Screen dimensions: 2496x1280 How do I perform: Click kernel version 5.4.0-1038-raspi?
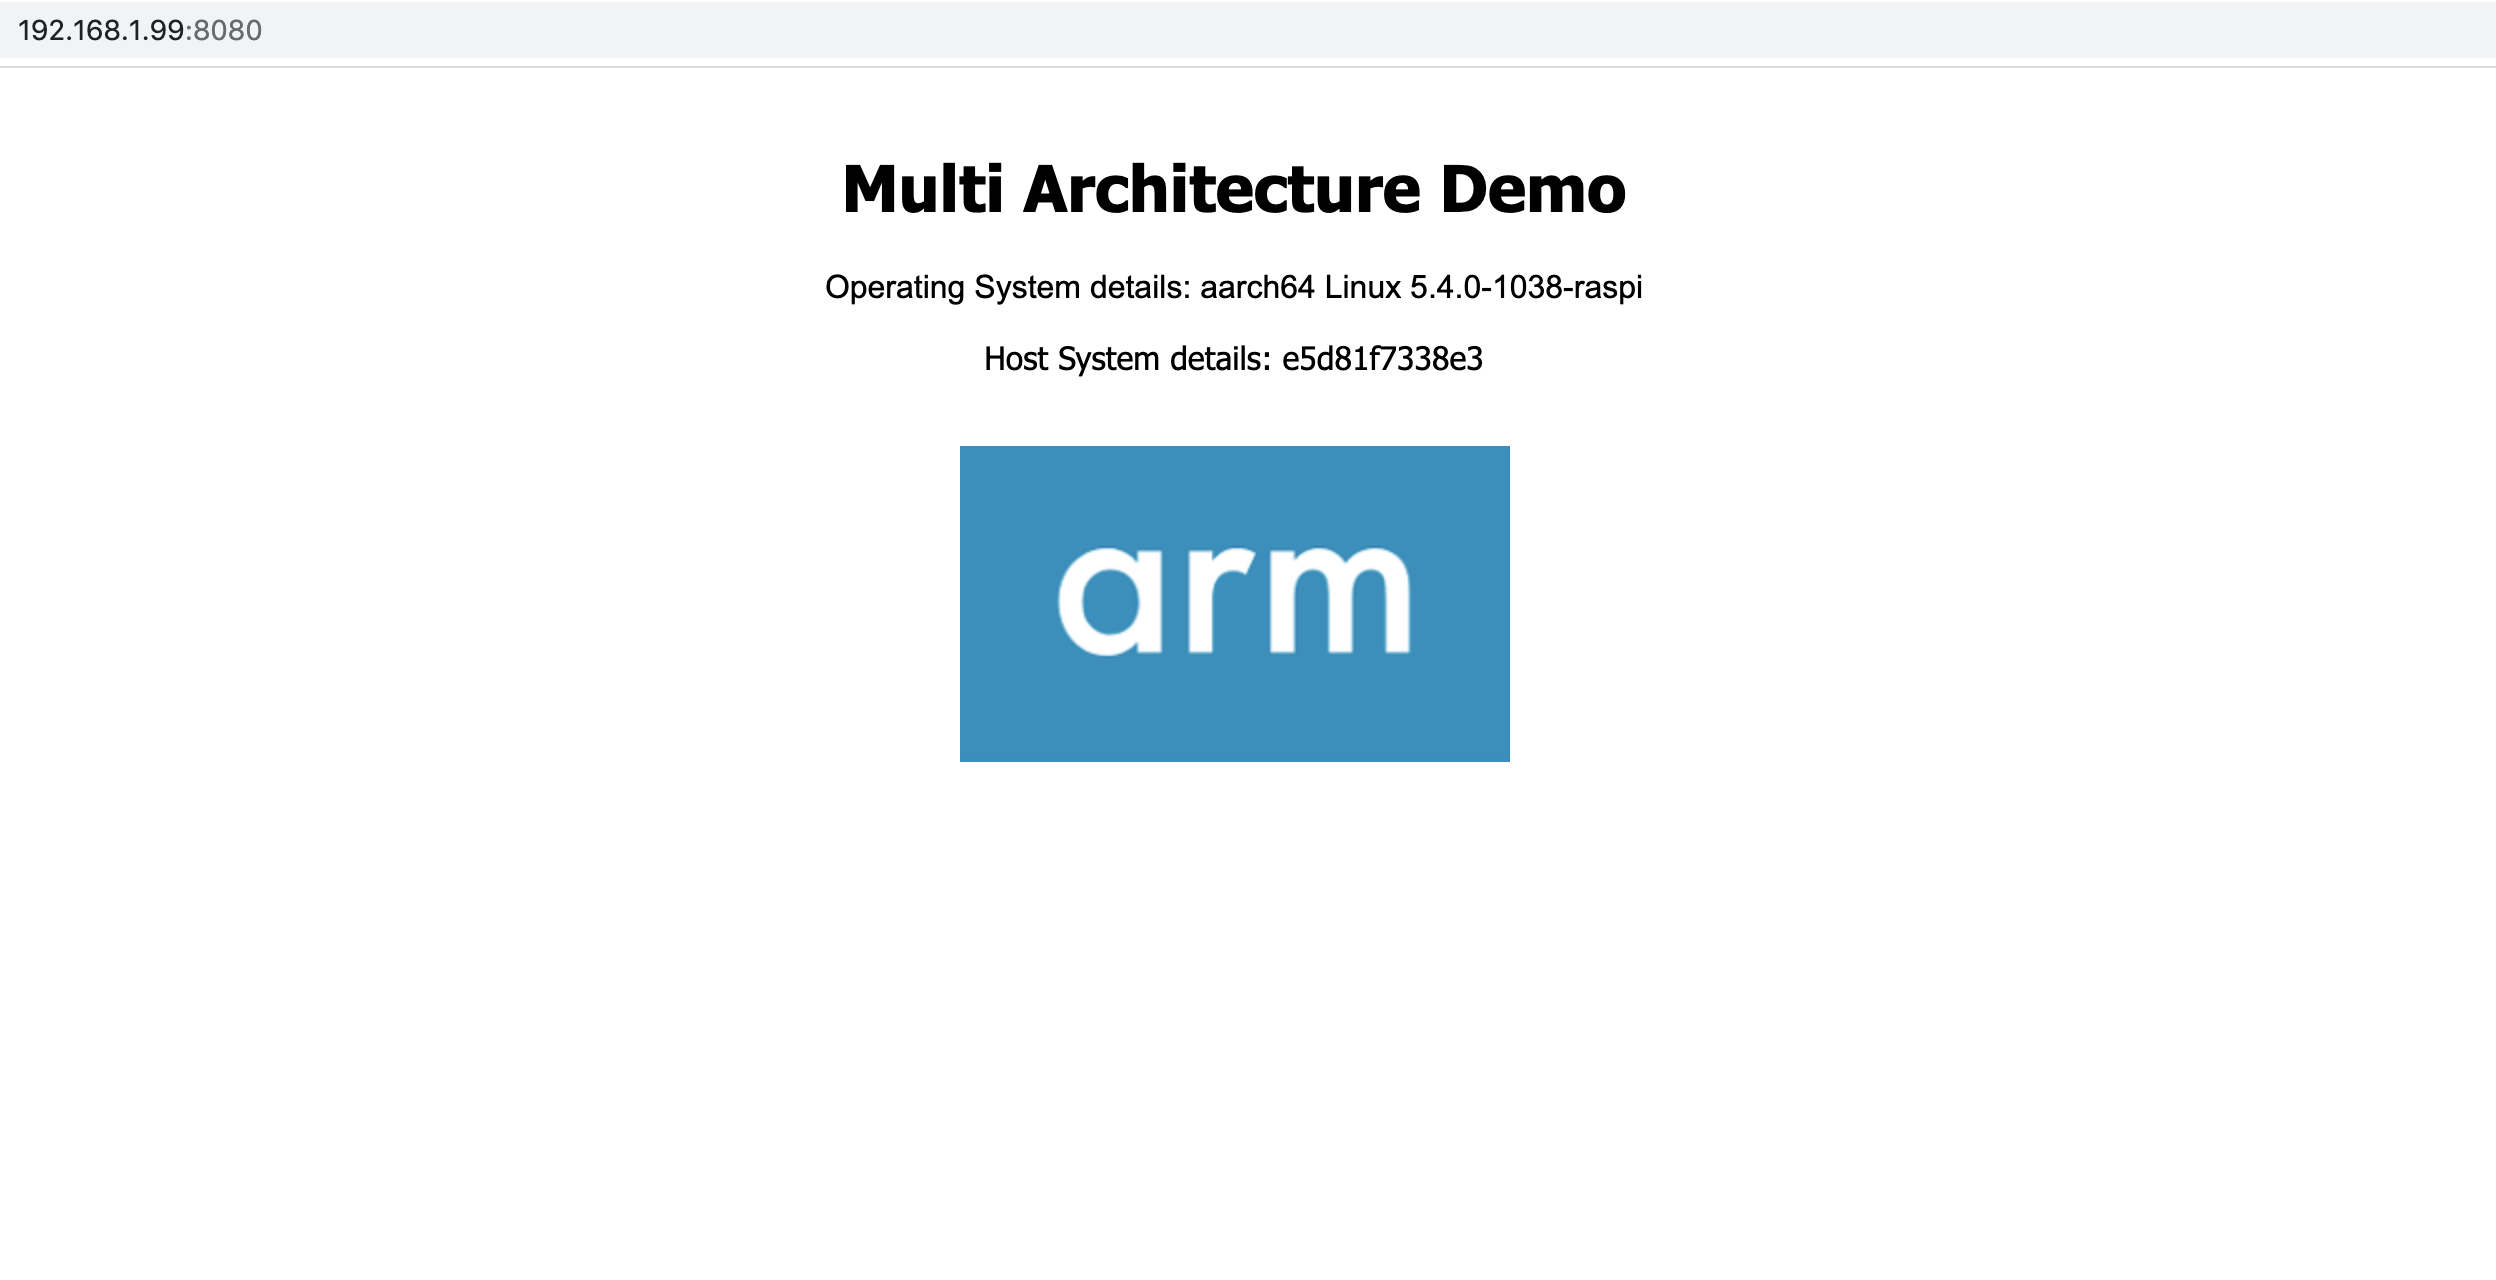(x=1526, y=288)
